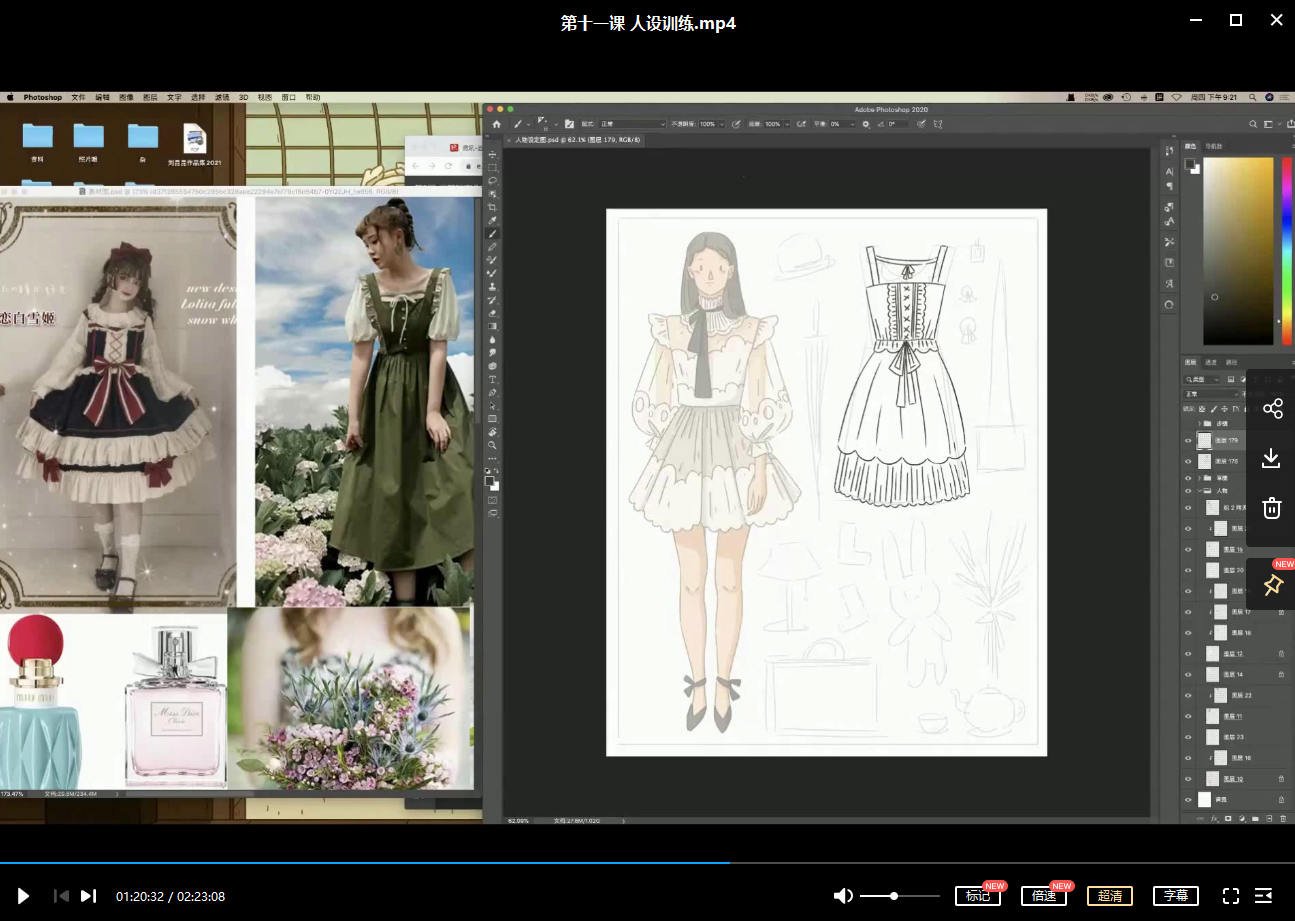Viewport: 1295px width, 921px height.
Task: Open the playlist icon in the player bar
Action: (1264, 896)
